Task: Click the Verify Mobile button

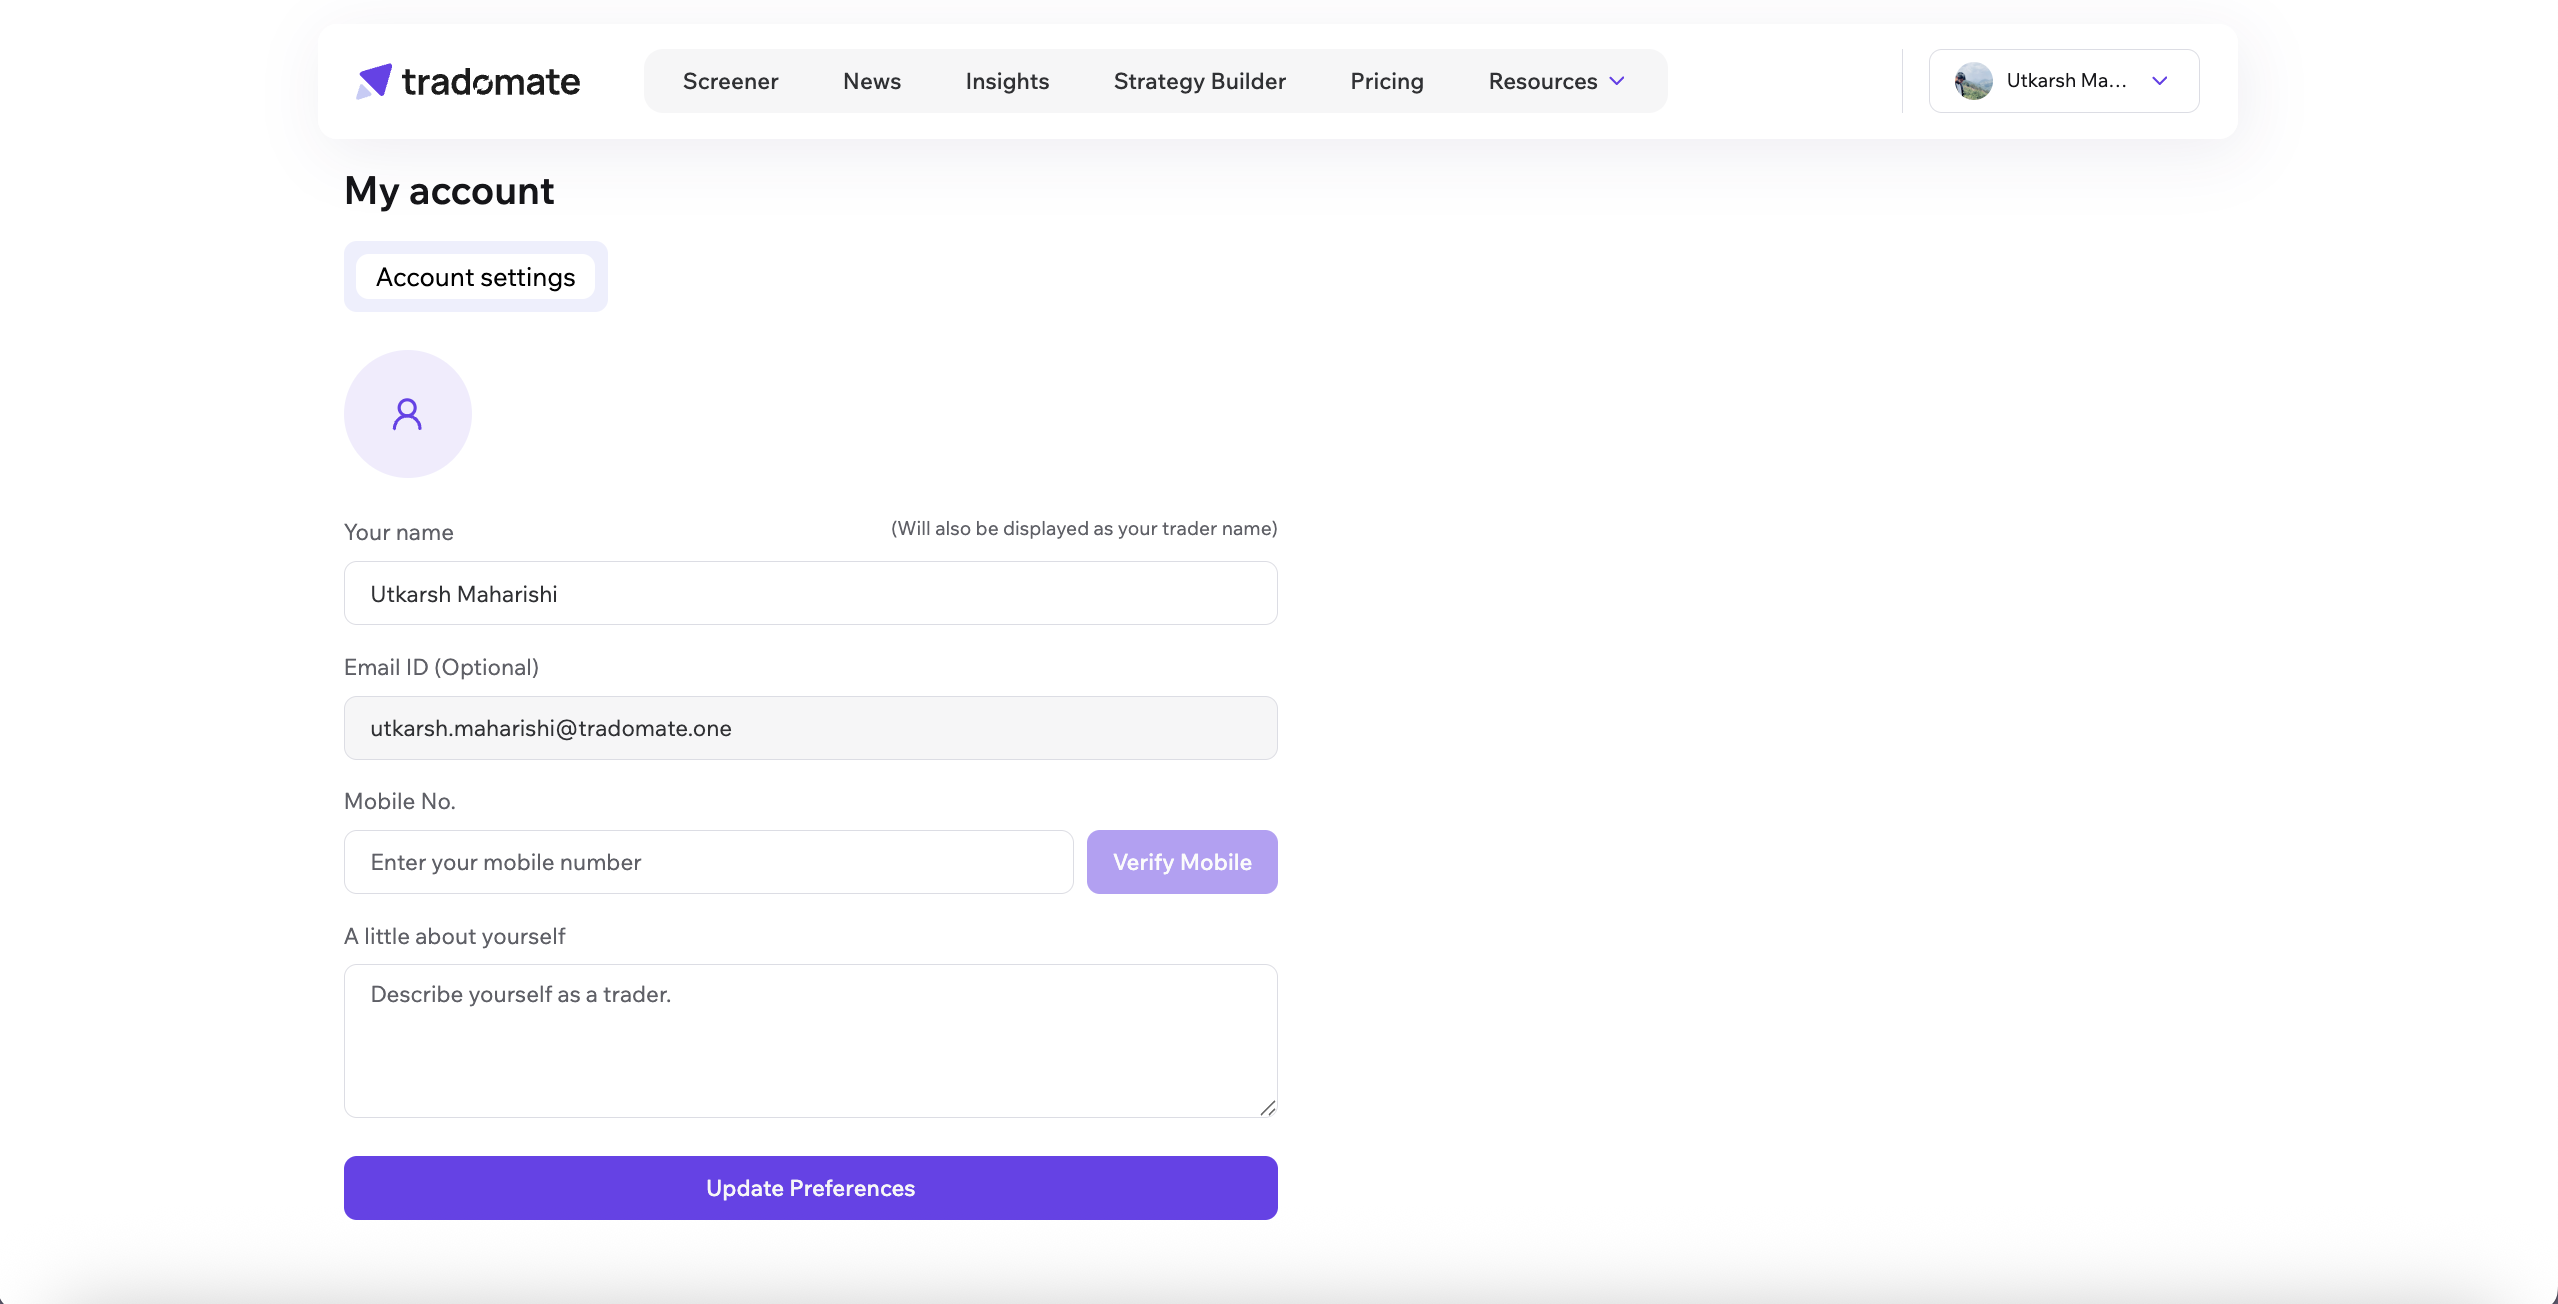Action: coord(1182,861)
